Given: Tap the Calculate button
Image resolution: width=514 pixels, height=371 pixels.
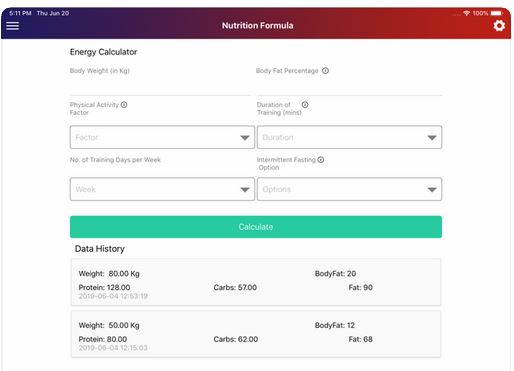Looking at the screenshot, I should click(x=256, y=227).
